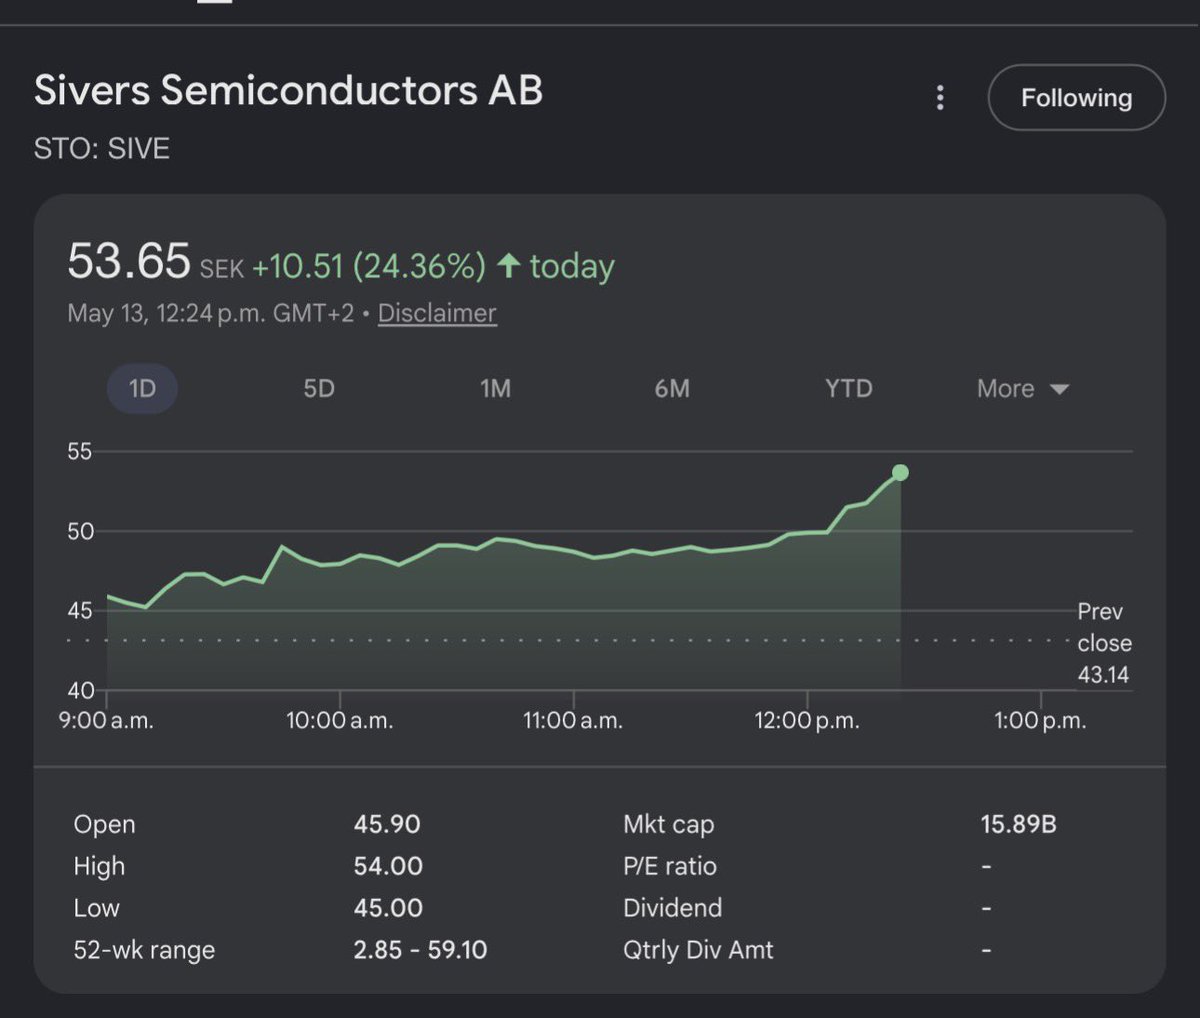Click the Qtrly Div Amt label

point(698,950)
